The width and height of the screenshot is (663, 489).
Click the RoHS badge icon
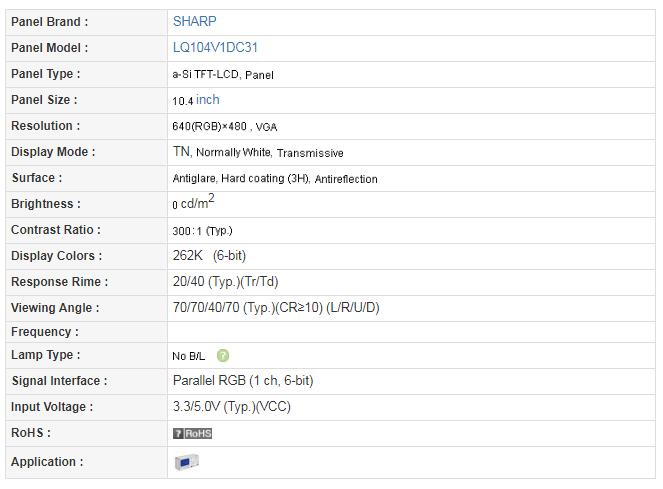[x=192, y=433]
